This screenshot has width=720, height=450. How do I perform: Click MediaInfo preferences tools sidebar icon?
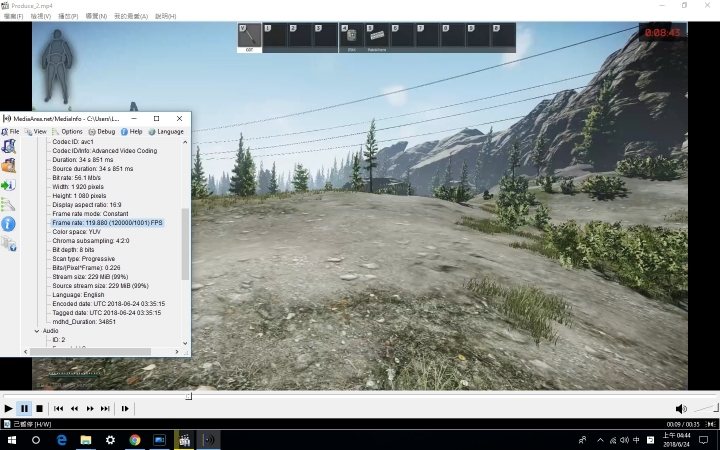(x=9, y=204)
